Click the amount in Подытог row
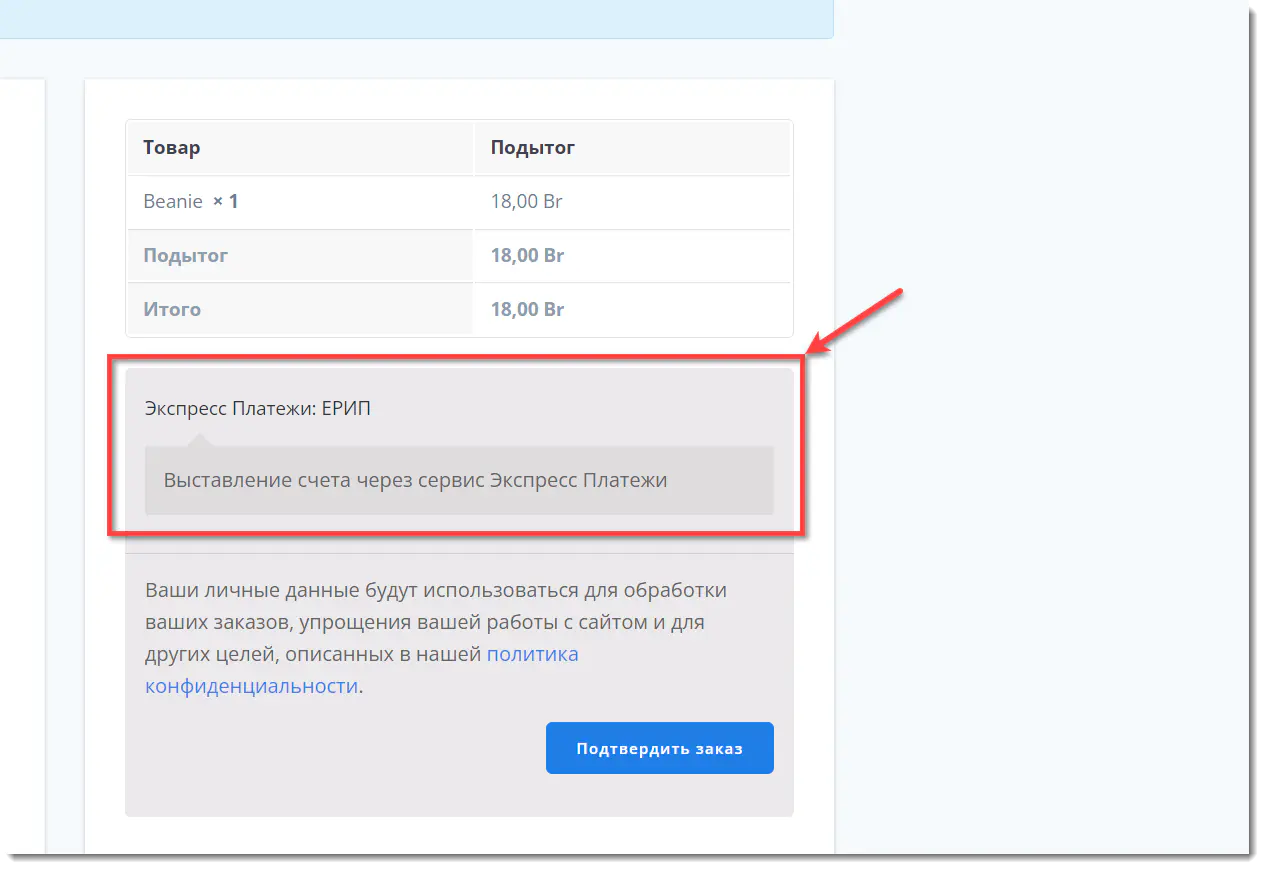Viewport: 1264px width, 869px height. click(x=527, y=256)
